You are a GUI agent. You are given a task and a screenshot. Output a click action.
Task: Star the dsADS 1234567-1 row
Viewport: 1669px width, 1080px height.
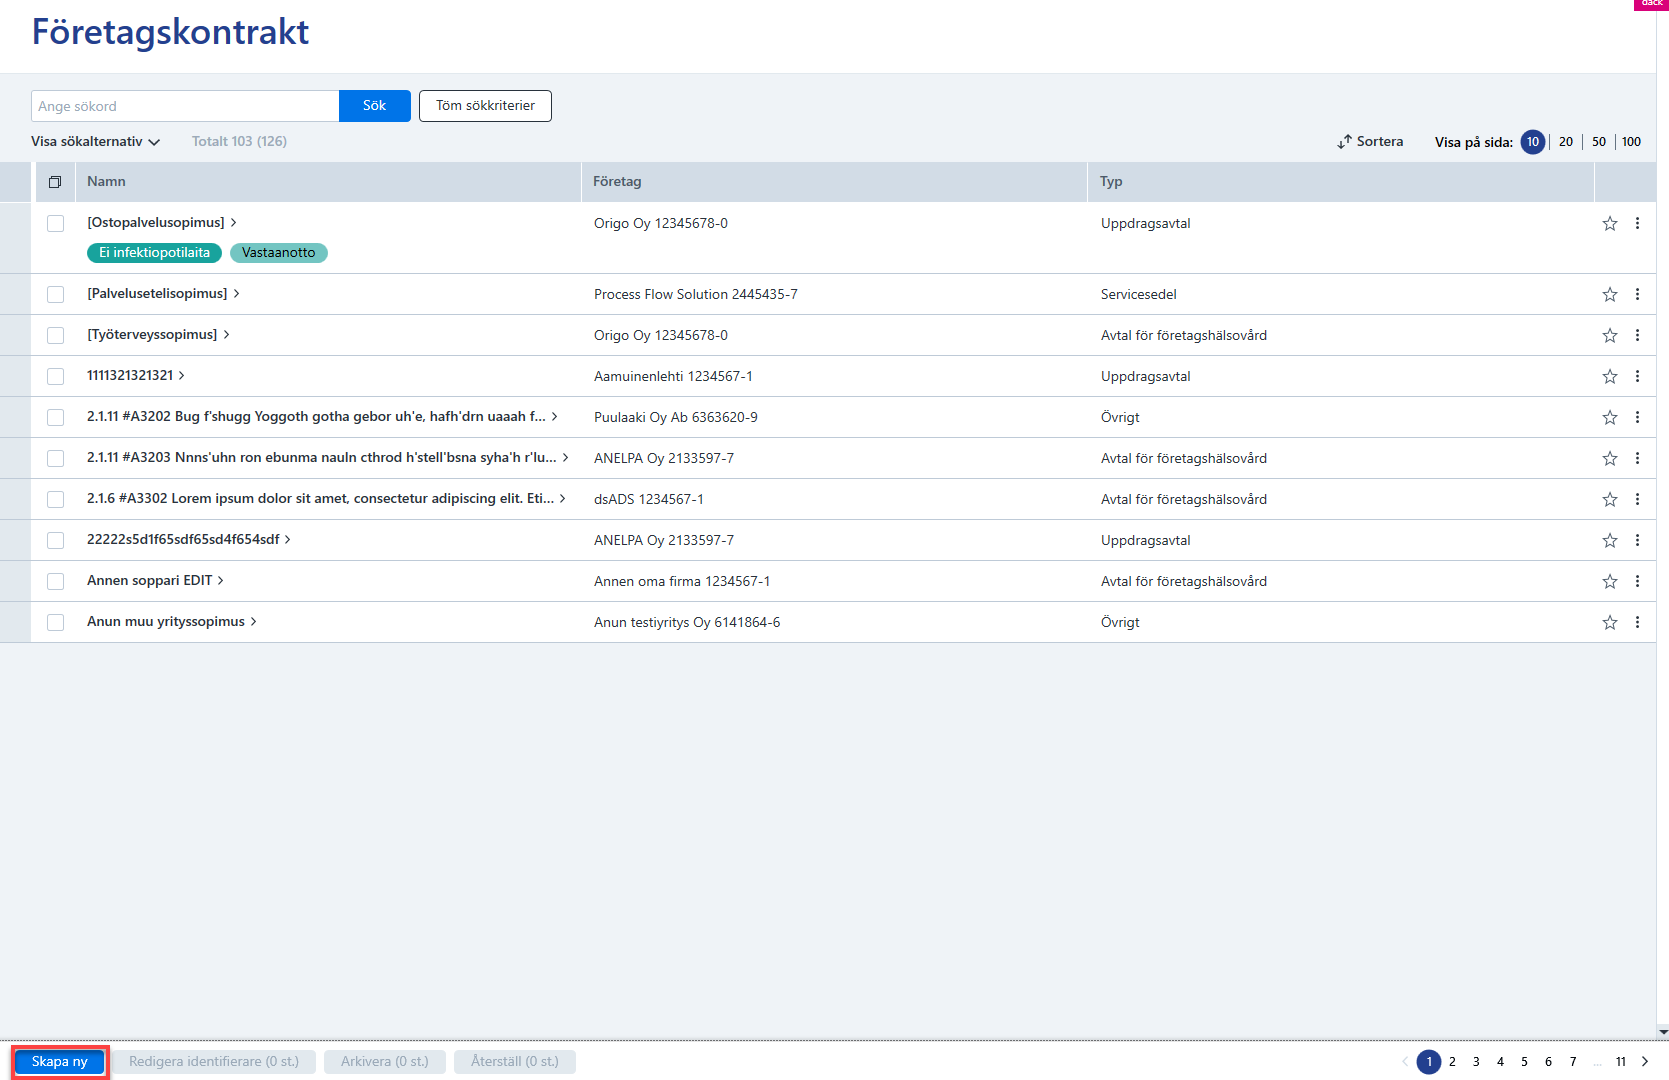coord(1609,500)
